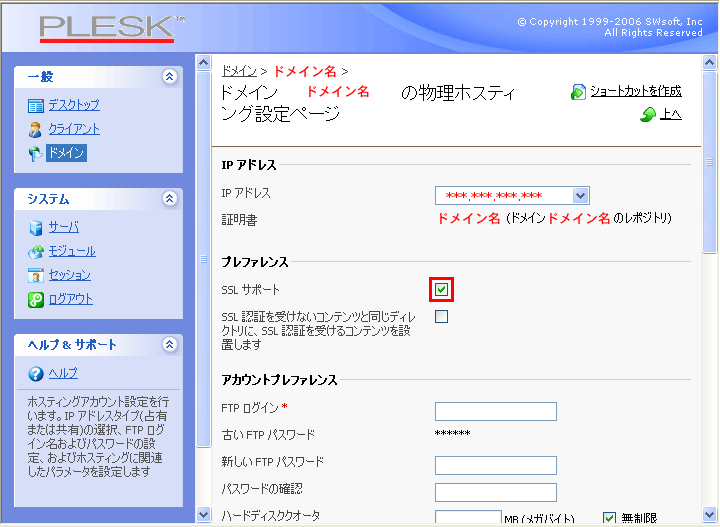Click the FTP ログイン input field
Image resolution: width=720 pixels, height=527 pixels.
496,411
